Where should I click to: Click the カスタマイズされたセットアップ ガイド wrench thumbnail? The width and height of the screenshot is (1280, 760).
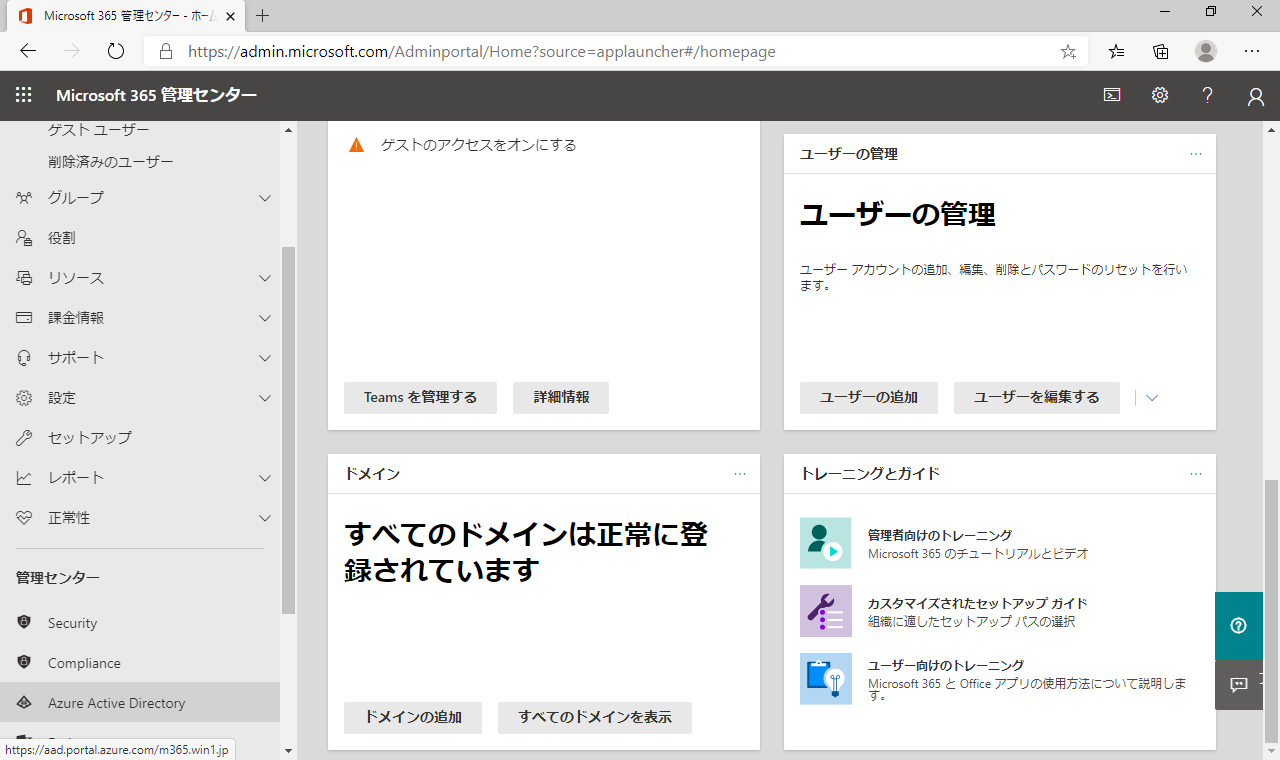coord(826,611)
